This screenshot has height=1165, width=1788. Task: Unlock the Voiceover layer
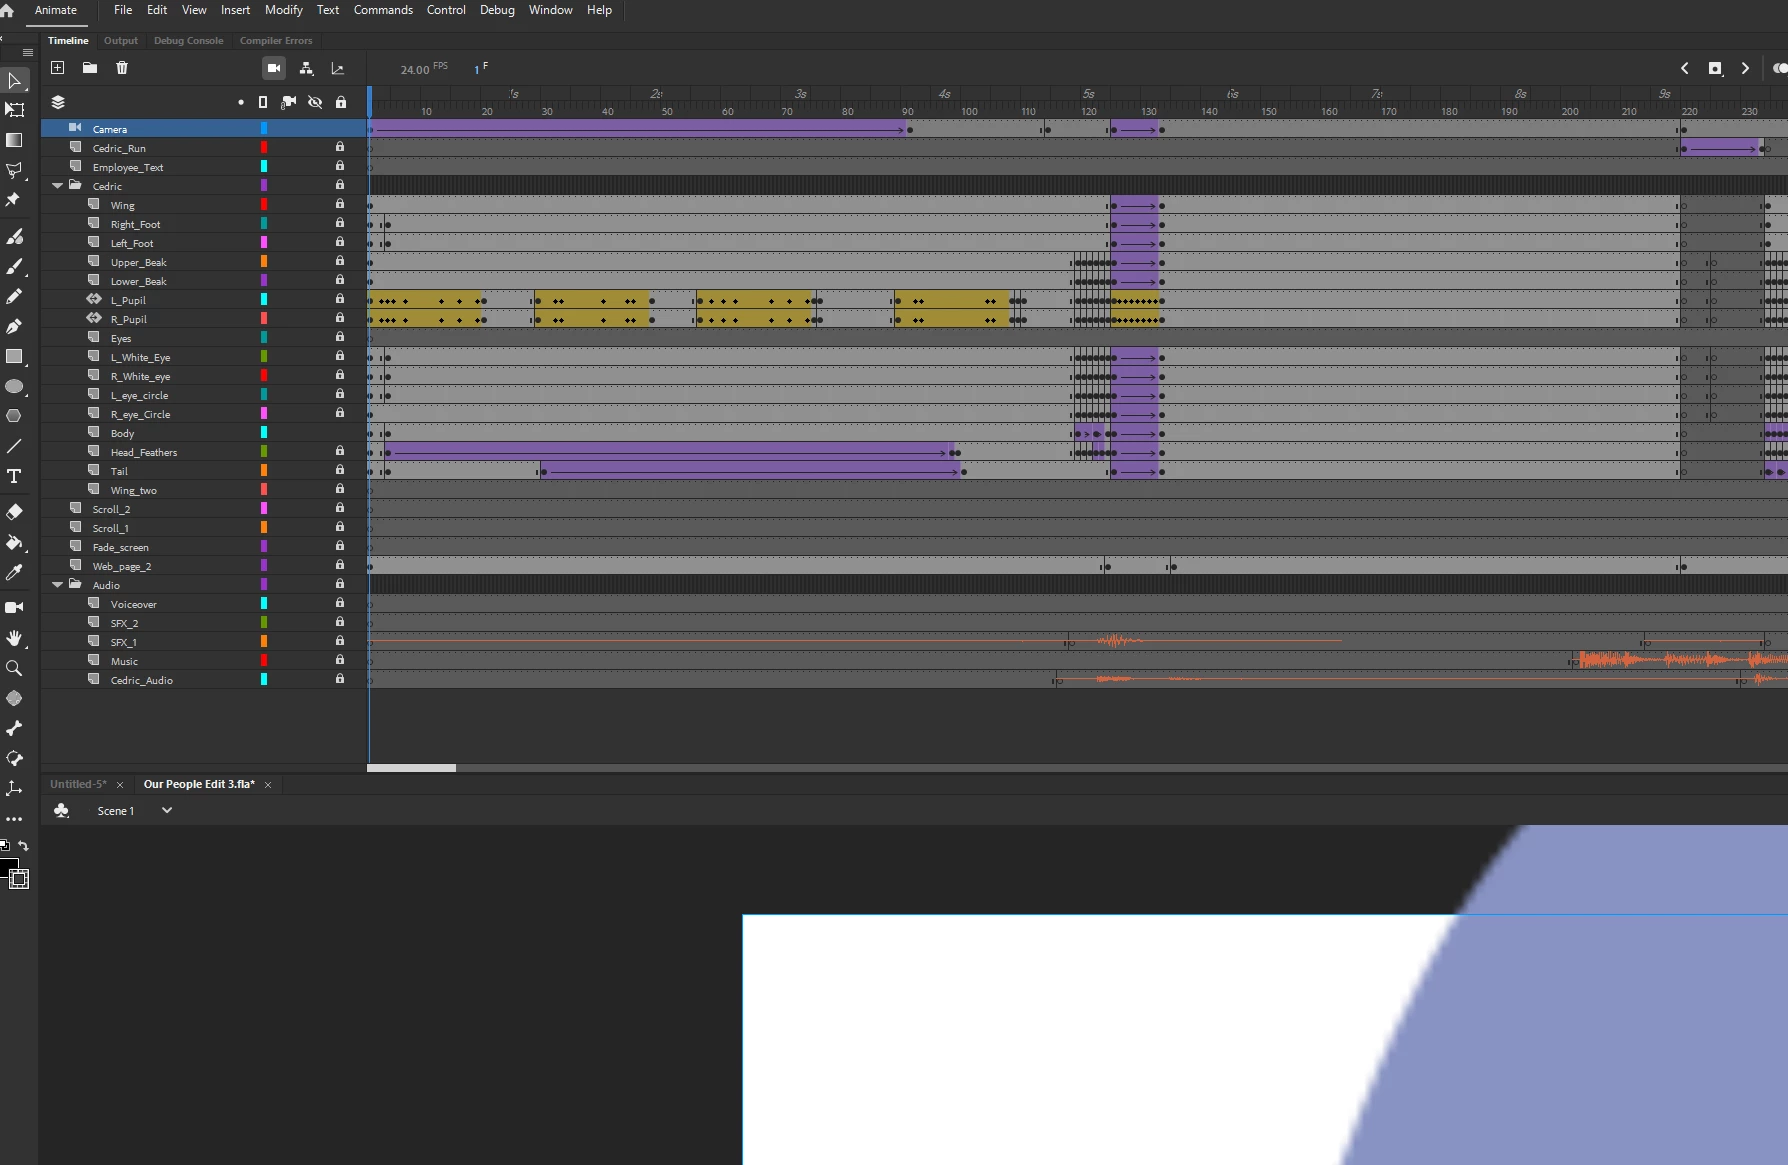(340, 603)
